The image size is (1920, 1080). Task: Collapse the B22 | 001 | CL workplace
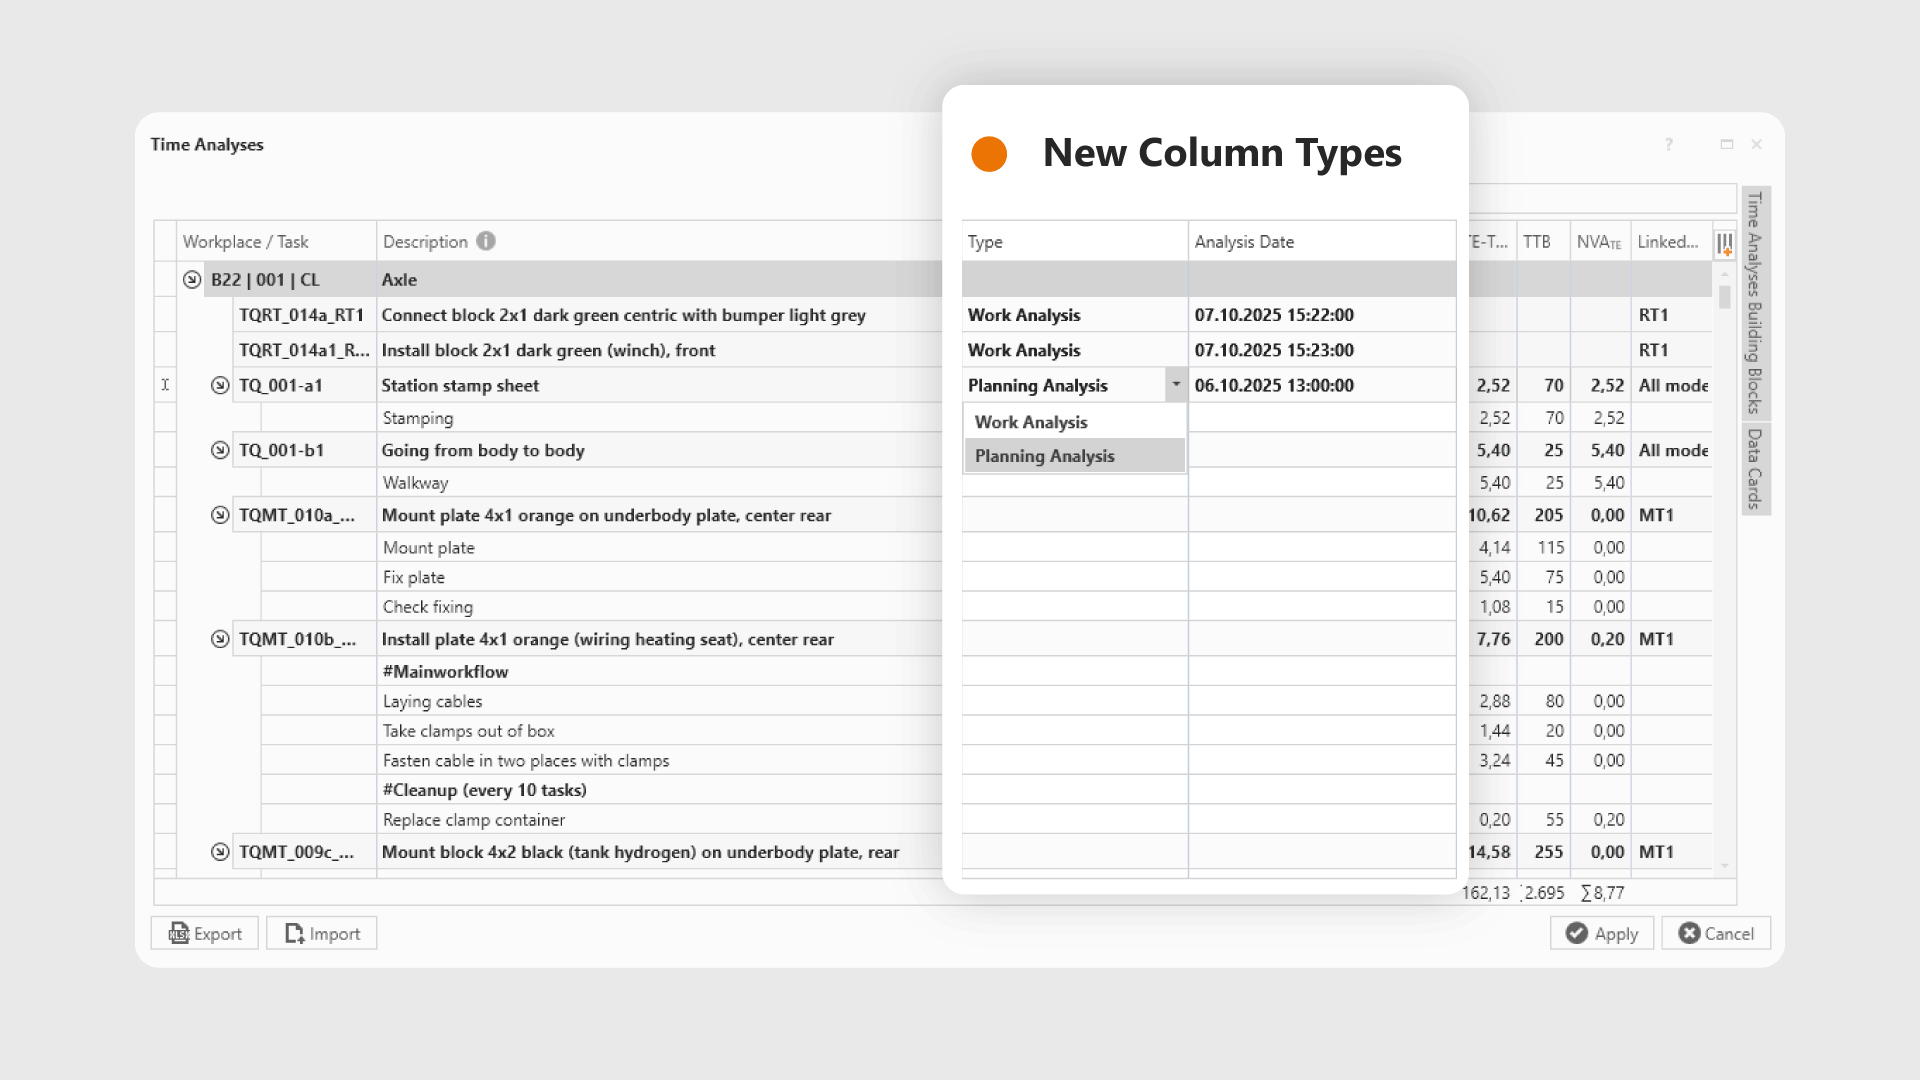coord(192,280)
